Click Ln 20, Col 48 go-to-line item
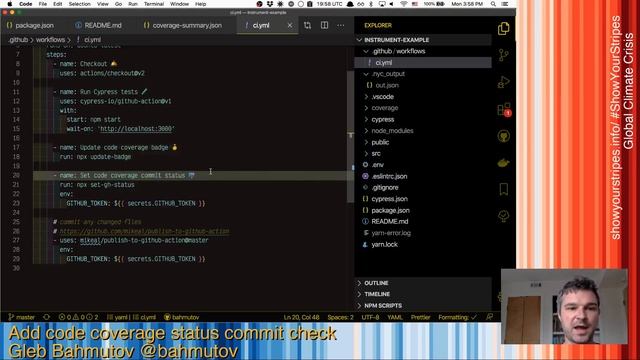Screen dimensions: 640x360 (302, 317)
